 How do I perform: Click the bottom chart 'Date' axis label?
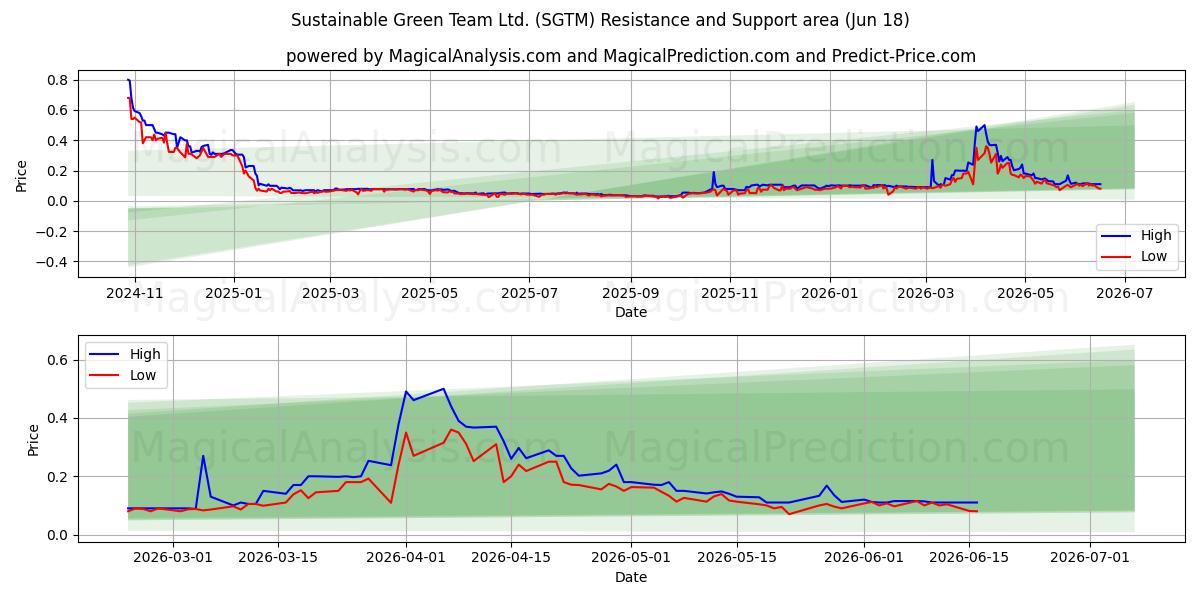click(631, 577)
